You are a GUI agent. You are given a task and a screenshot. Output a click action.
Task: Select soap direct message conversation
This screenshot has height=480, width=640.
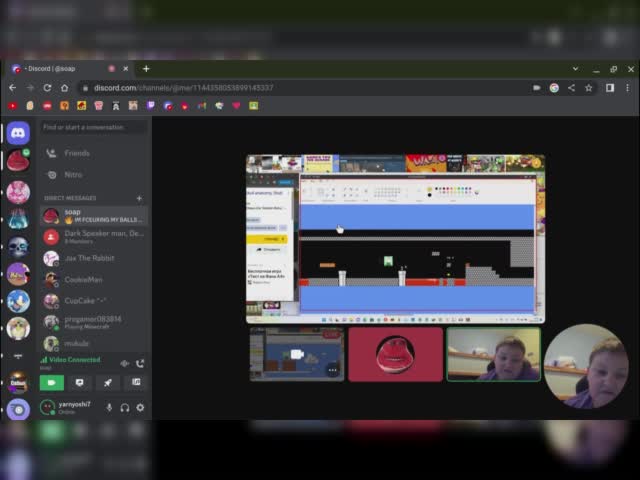(x=94, y=216)
